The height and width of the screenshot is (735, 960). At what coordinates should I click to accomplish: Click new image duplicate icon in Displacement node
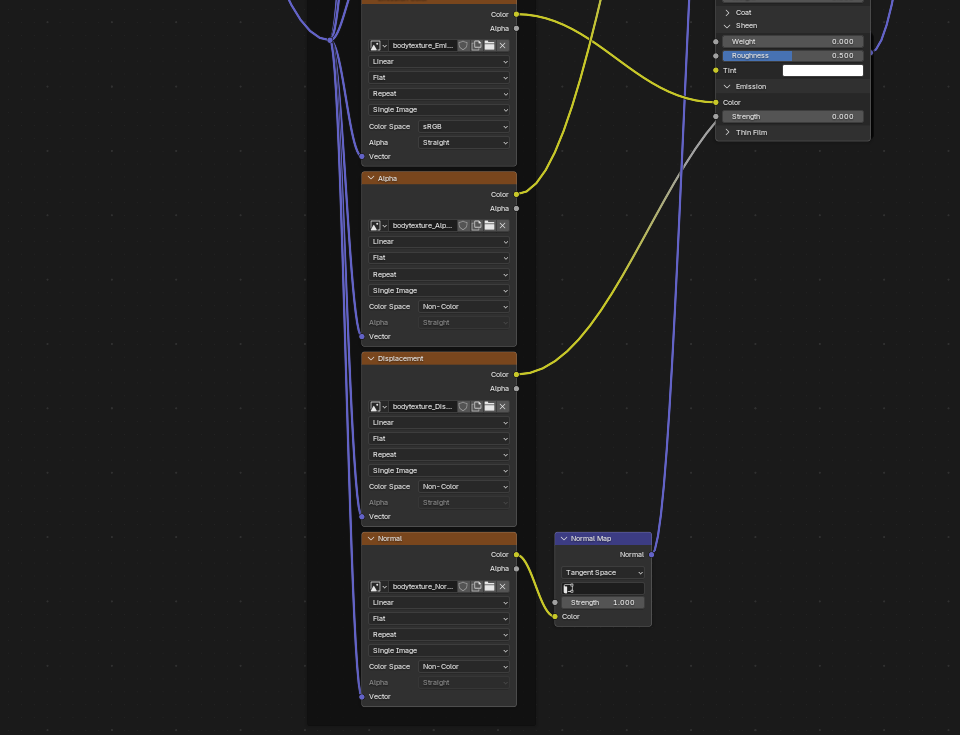pos(476,406)
